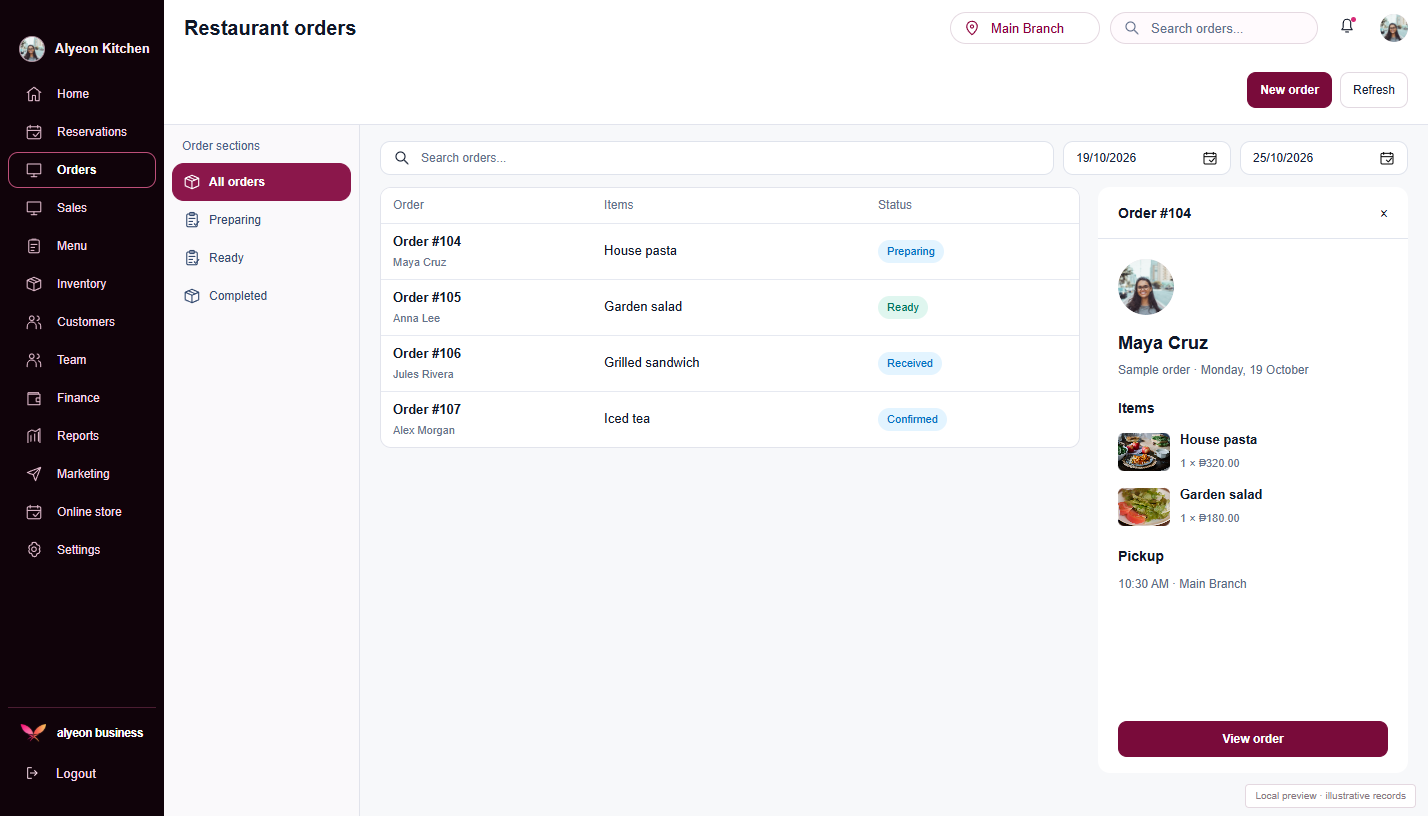
Task: Click Maya Cruz's large profile photo
Action: [1146, 287]
